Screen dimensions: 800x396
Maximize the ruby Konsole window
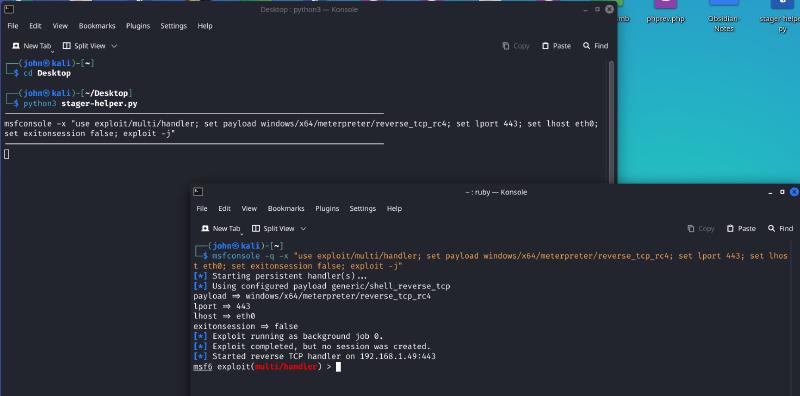pyautogui.click(x=782, y=192)
